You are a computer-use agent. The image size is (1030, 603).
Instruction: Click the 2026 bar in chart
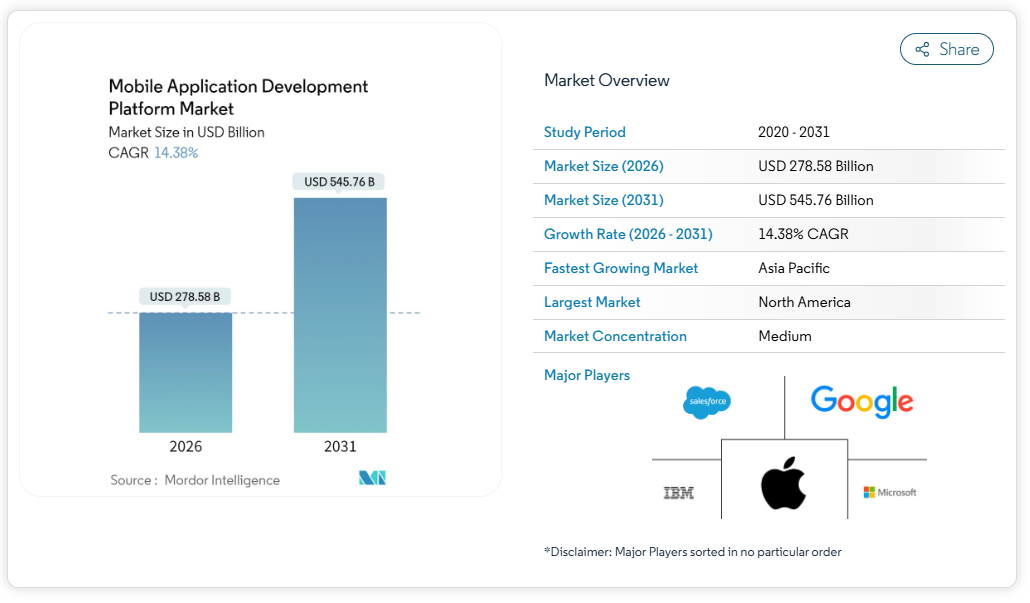tap(185, 372)
